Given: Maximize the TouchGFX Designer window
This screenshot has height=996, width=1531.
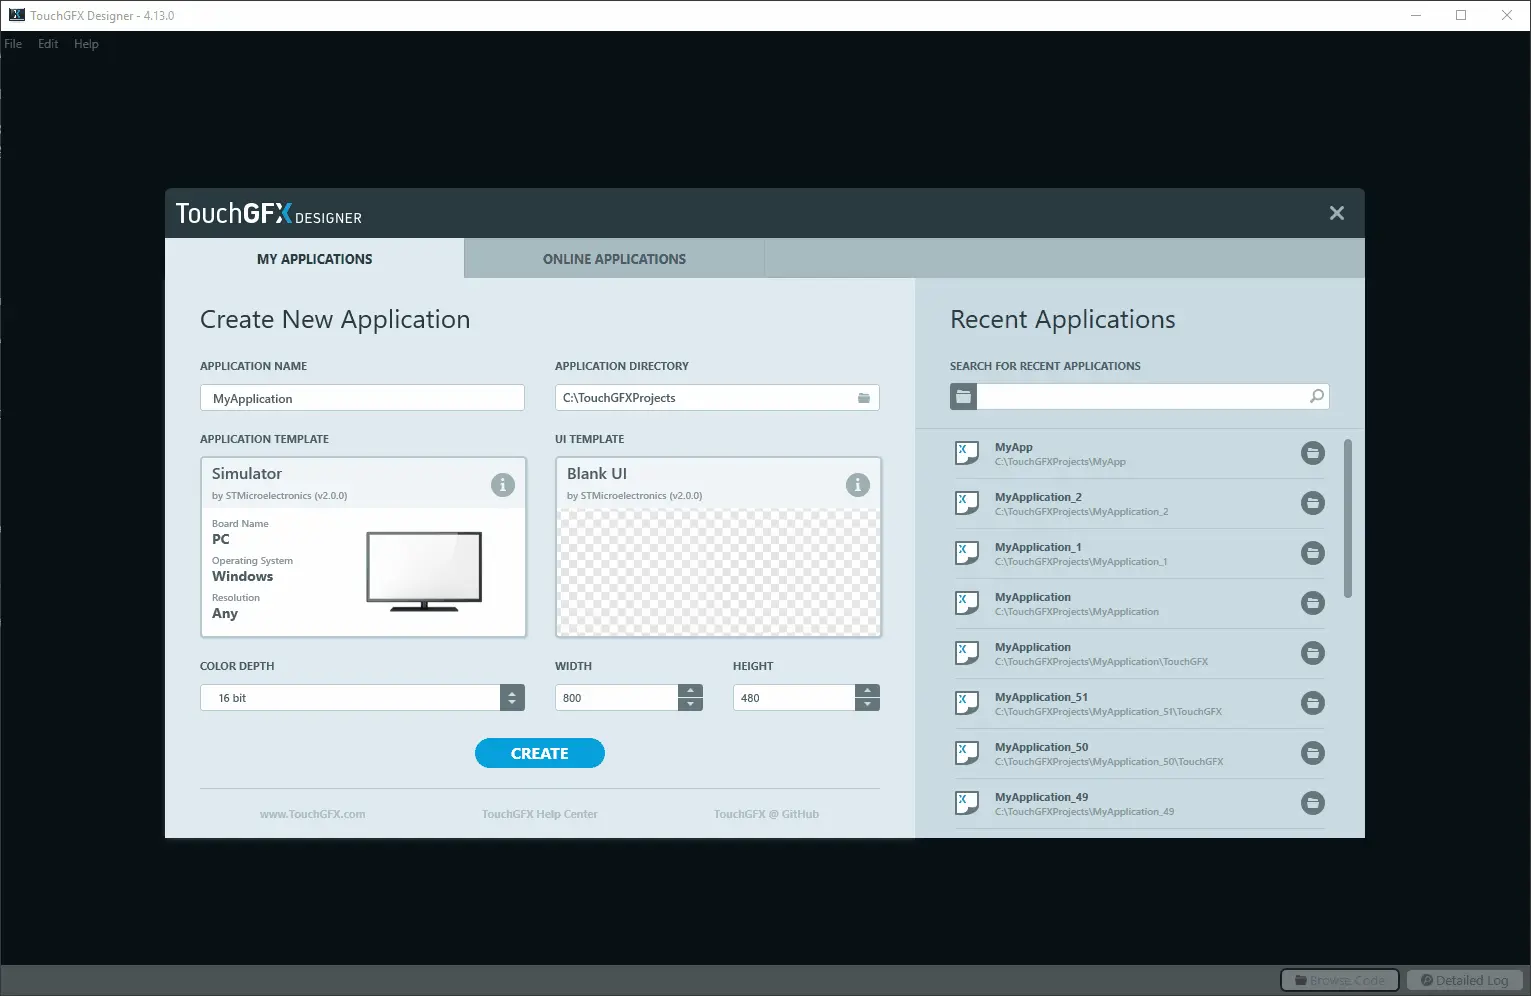Looking at the screenshot, I should tap(1461, 15).
